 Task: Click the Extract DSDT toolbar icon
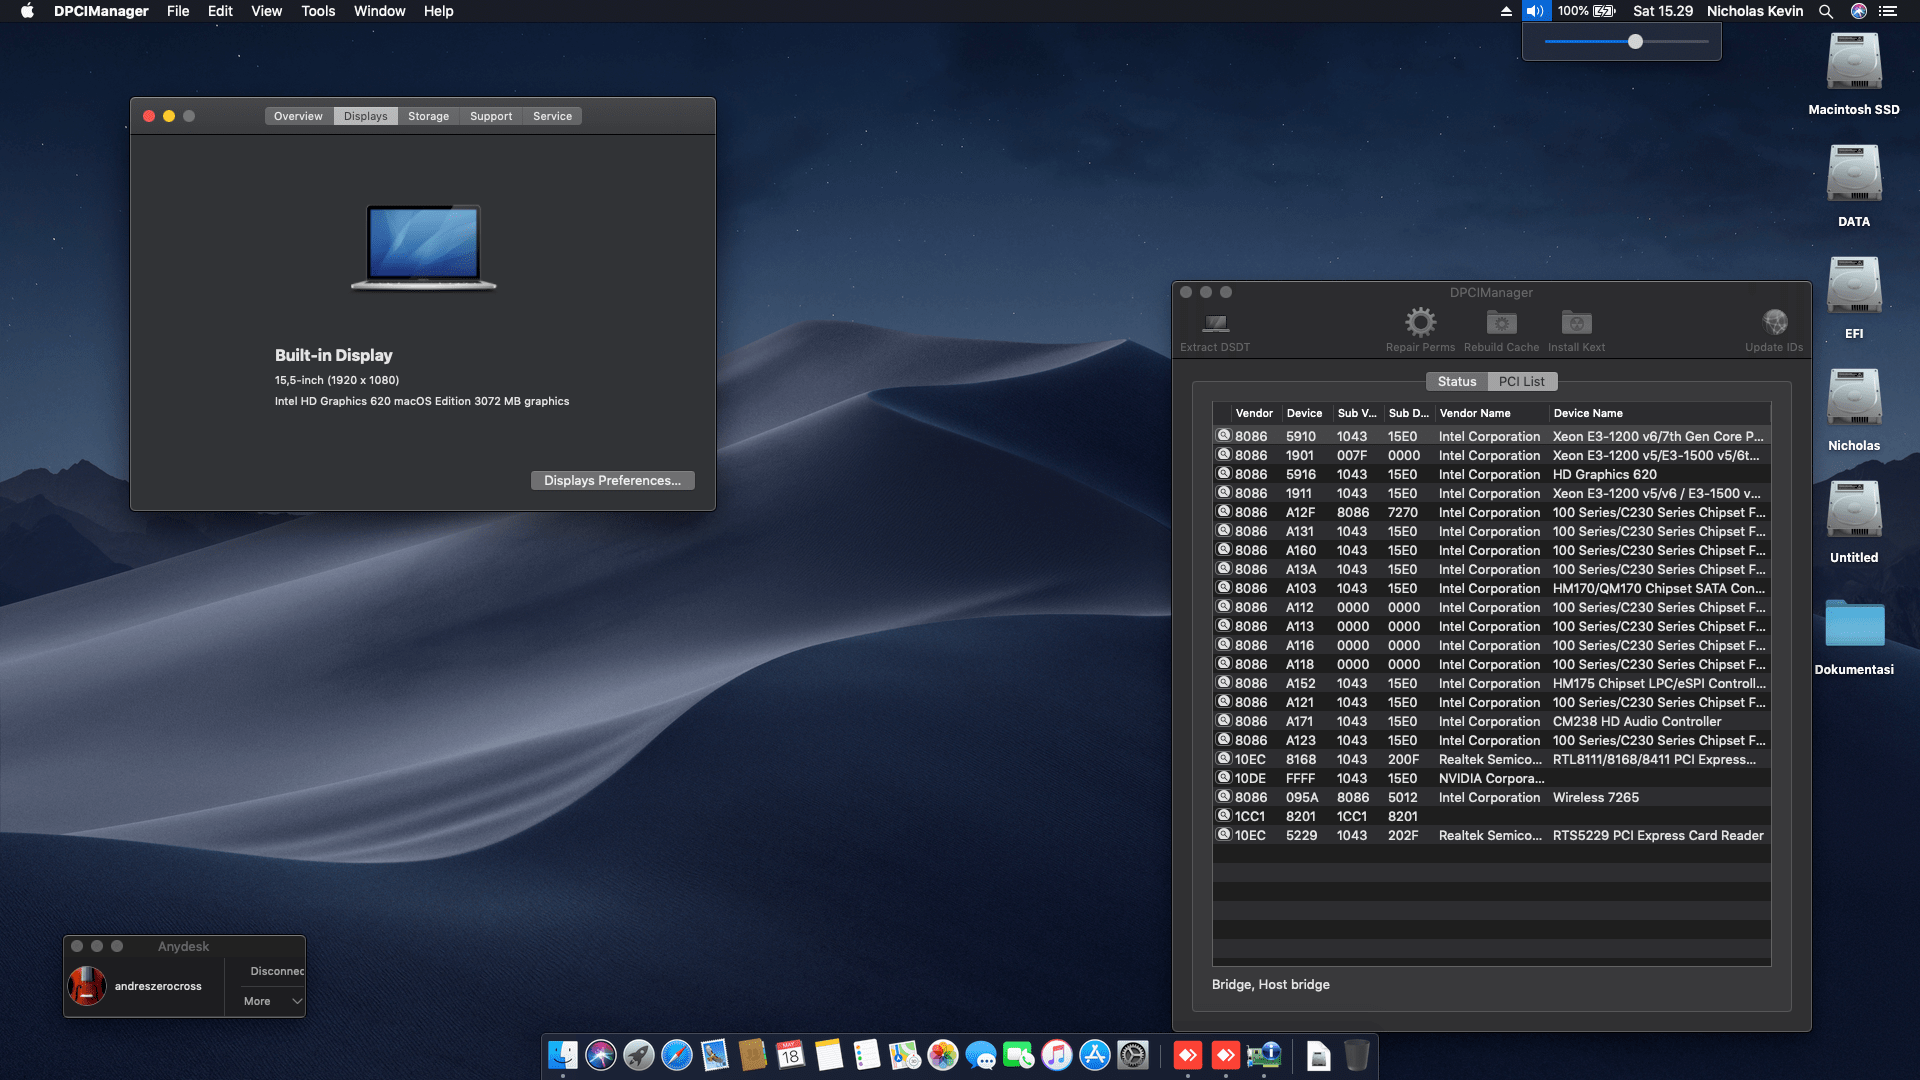click(1214, 328)
